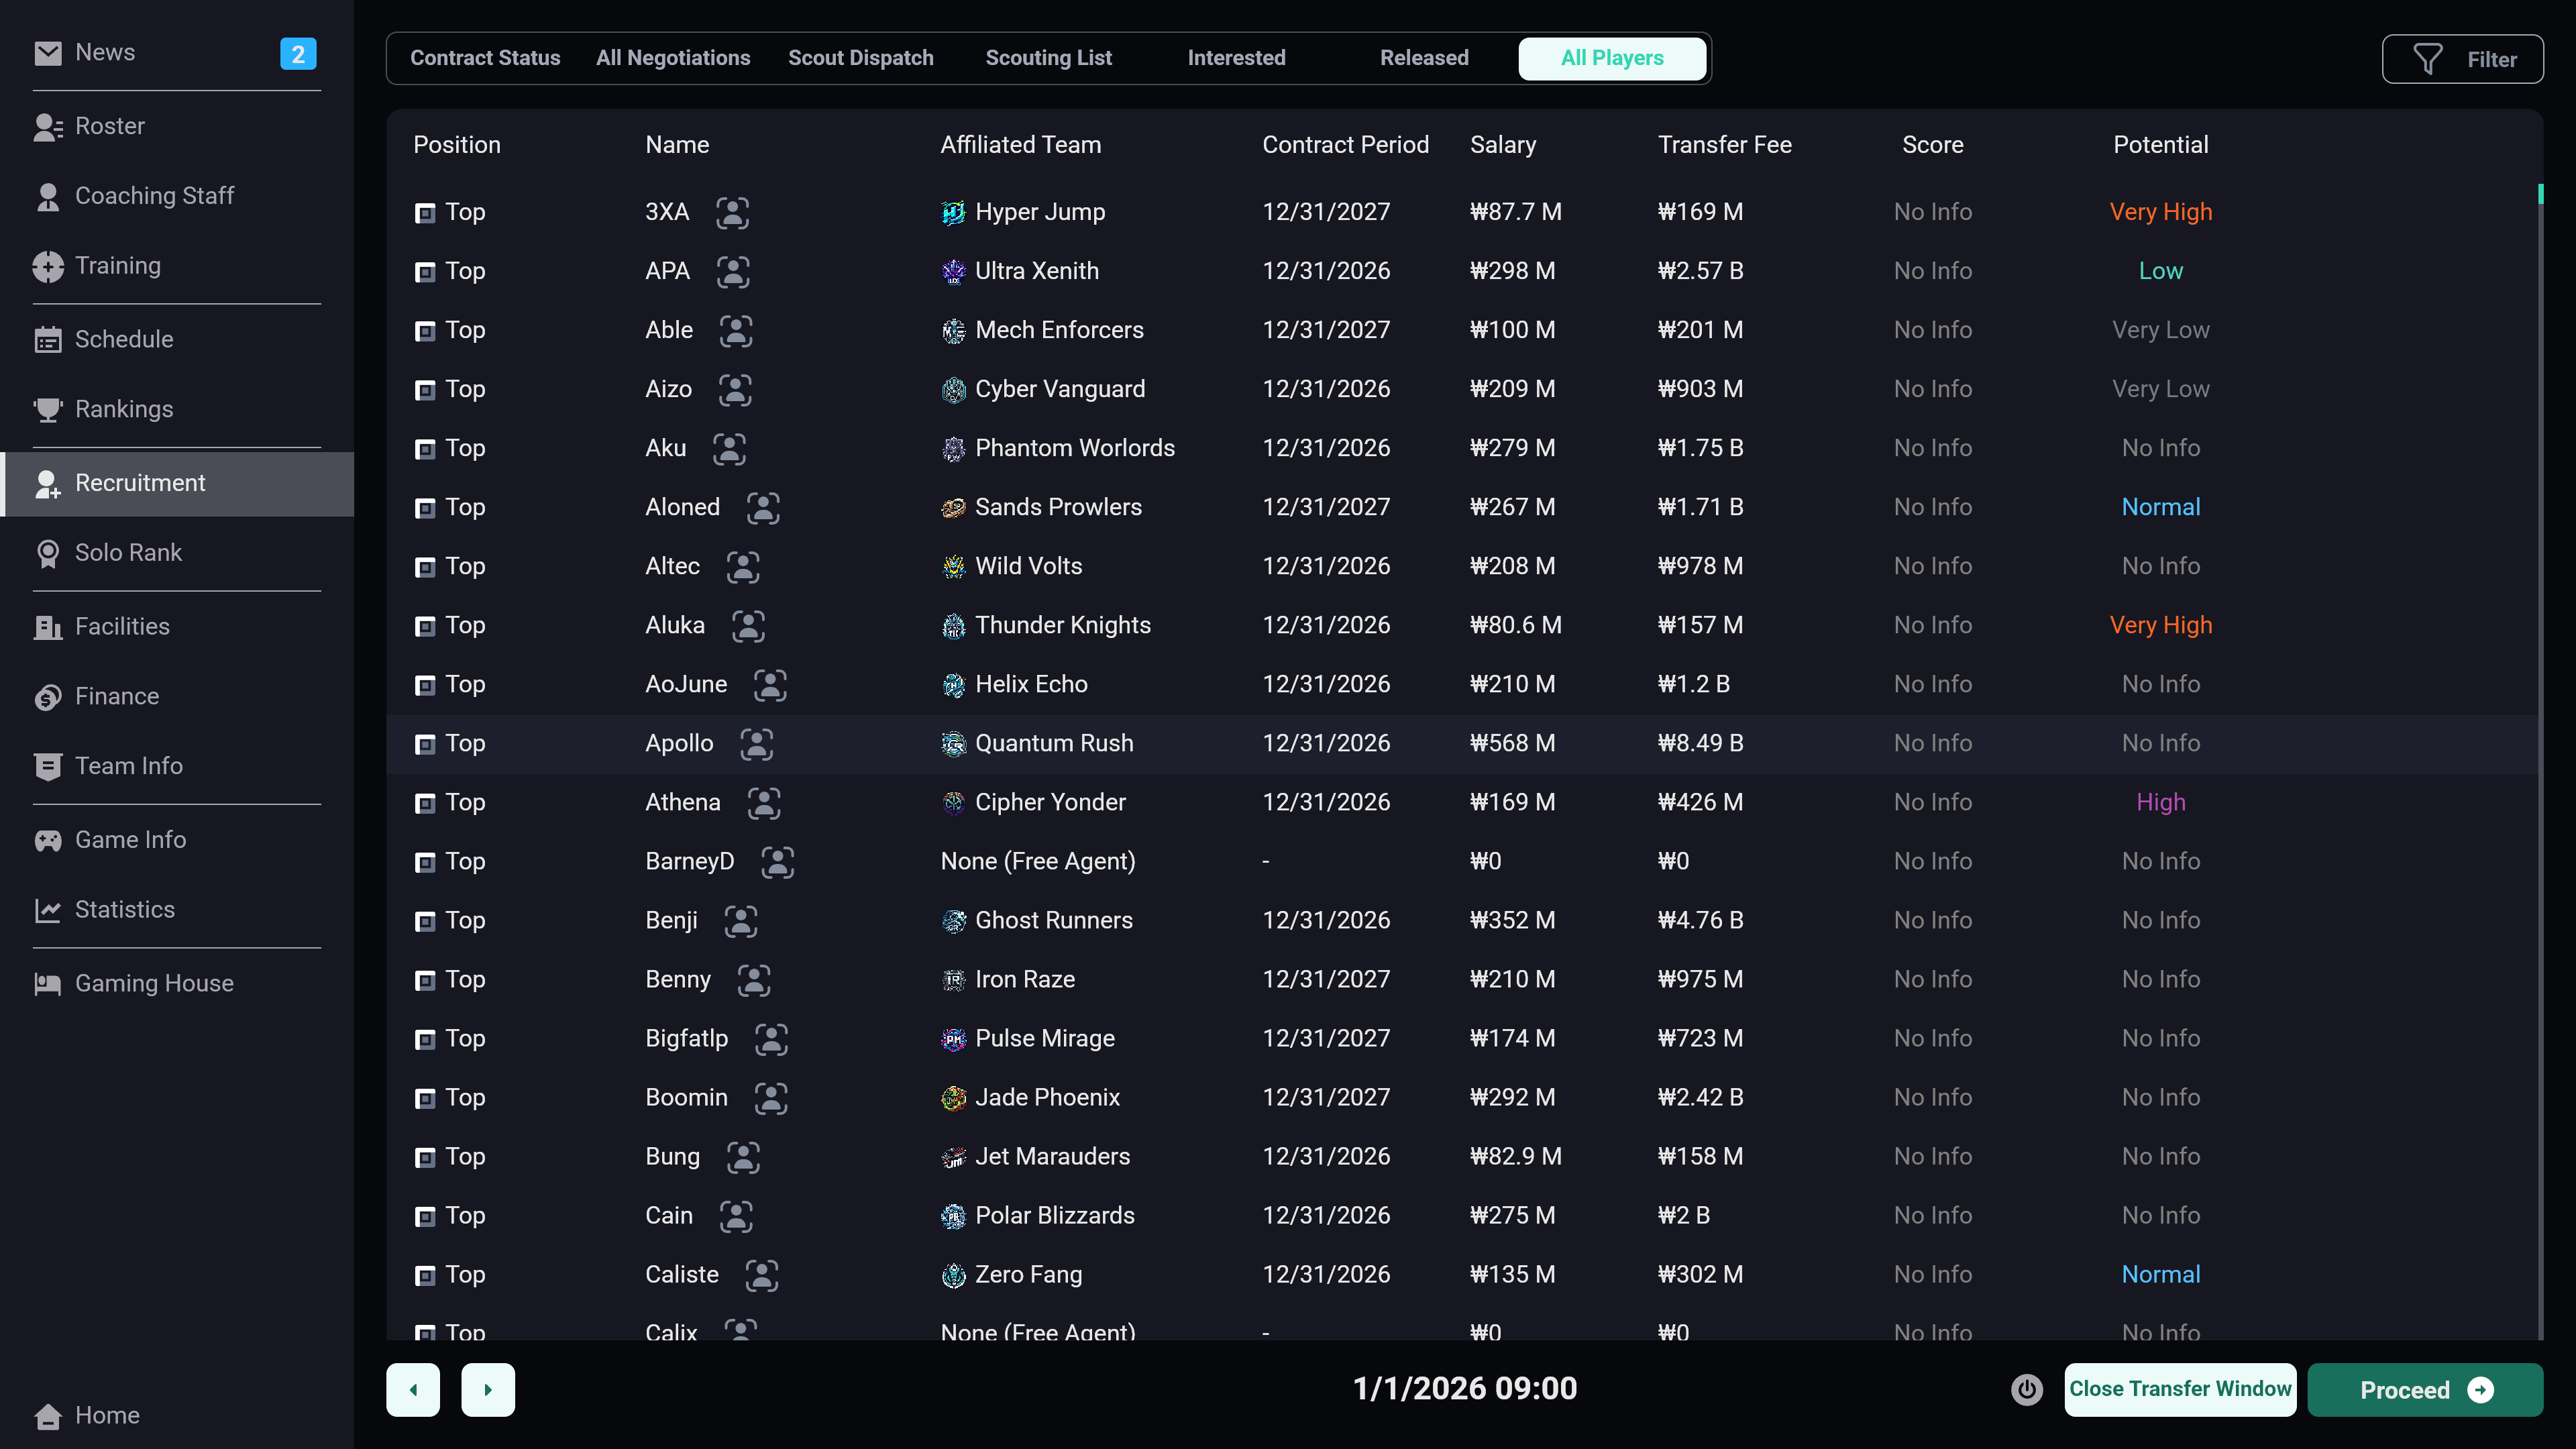
Task: Go to the Solo Rank page
Action: tap(128, 553)
